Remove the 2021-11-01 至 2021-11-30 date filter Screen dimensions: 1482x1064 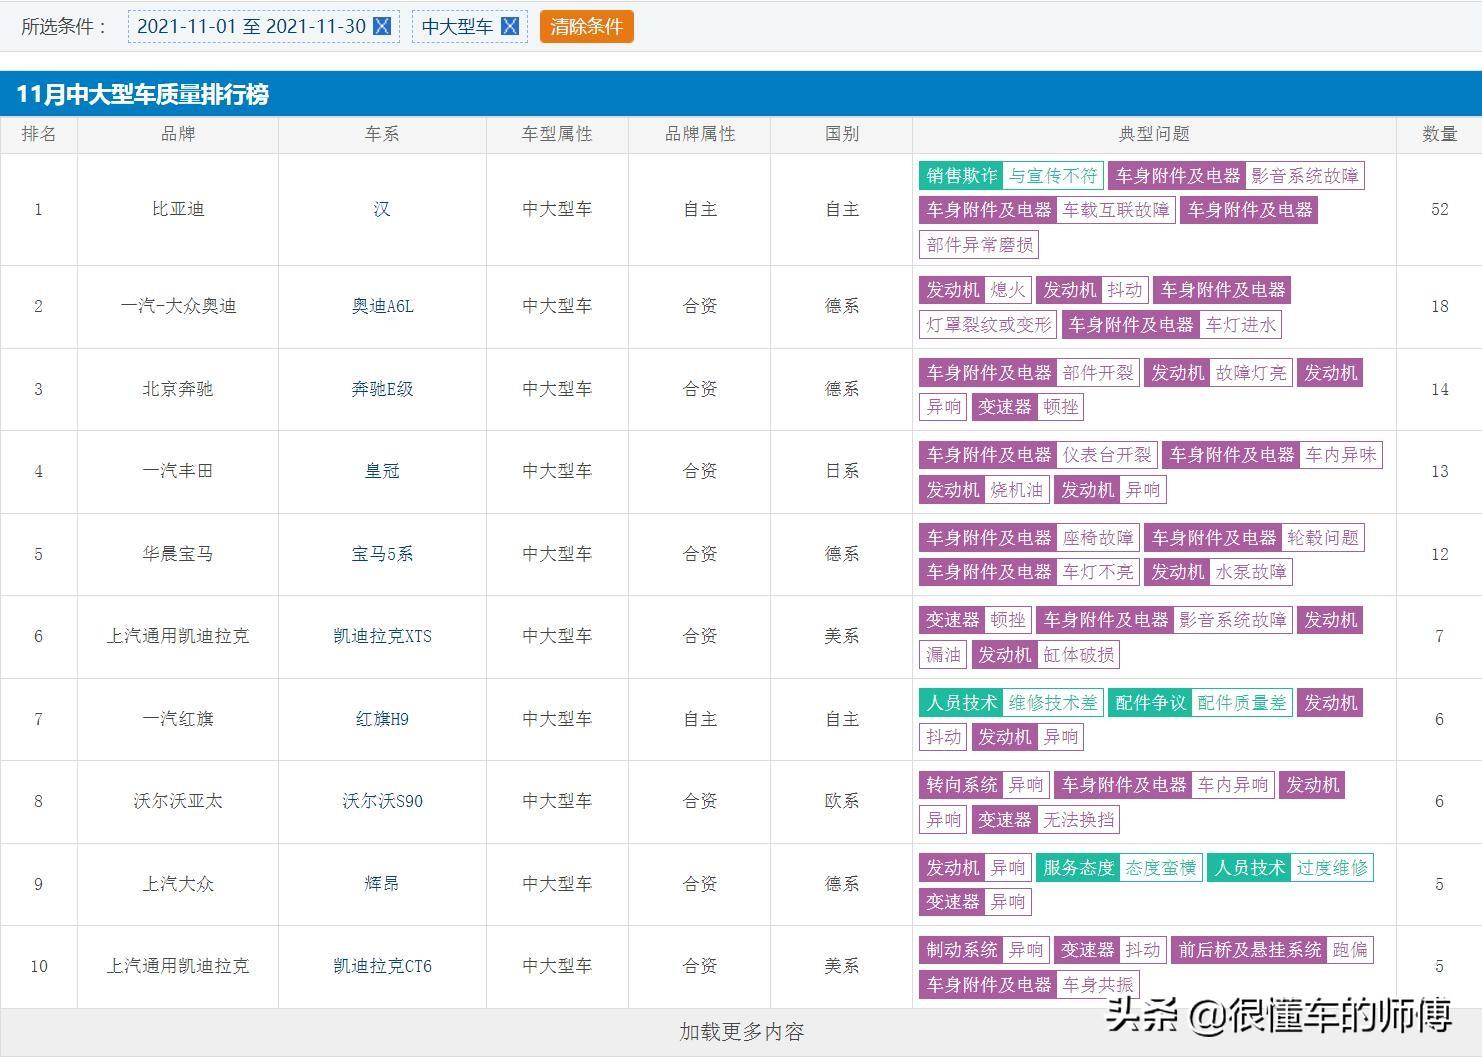382,27
